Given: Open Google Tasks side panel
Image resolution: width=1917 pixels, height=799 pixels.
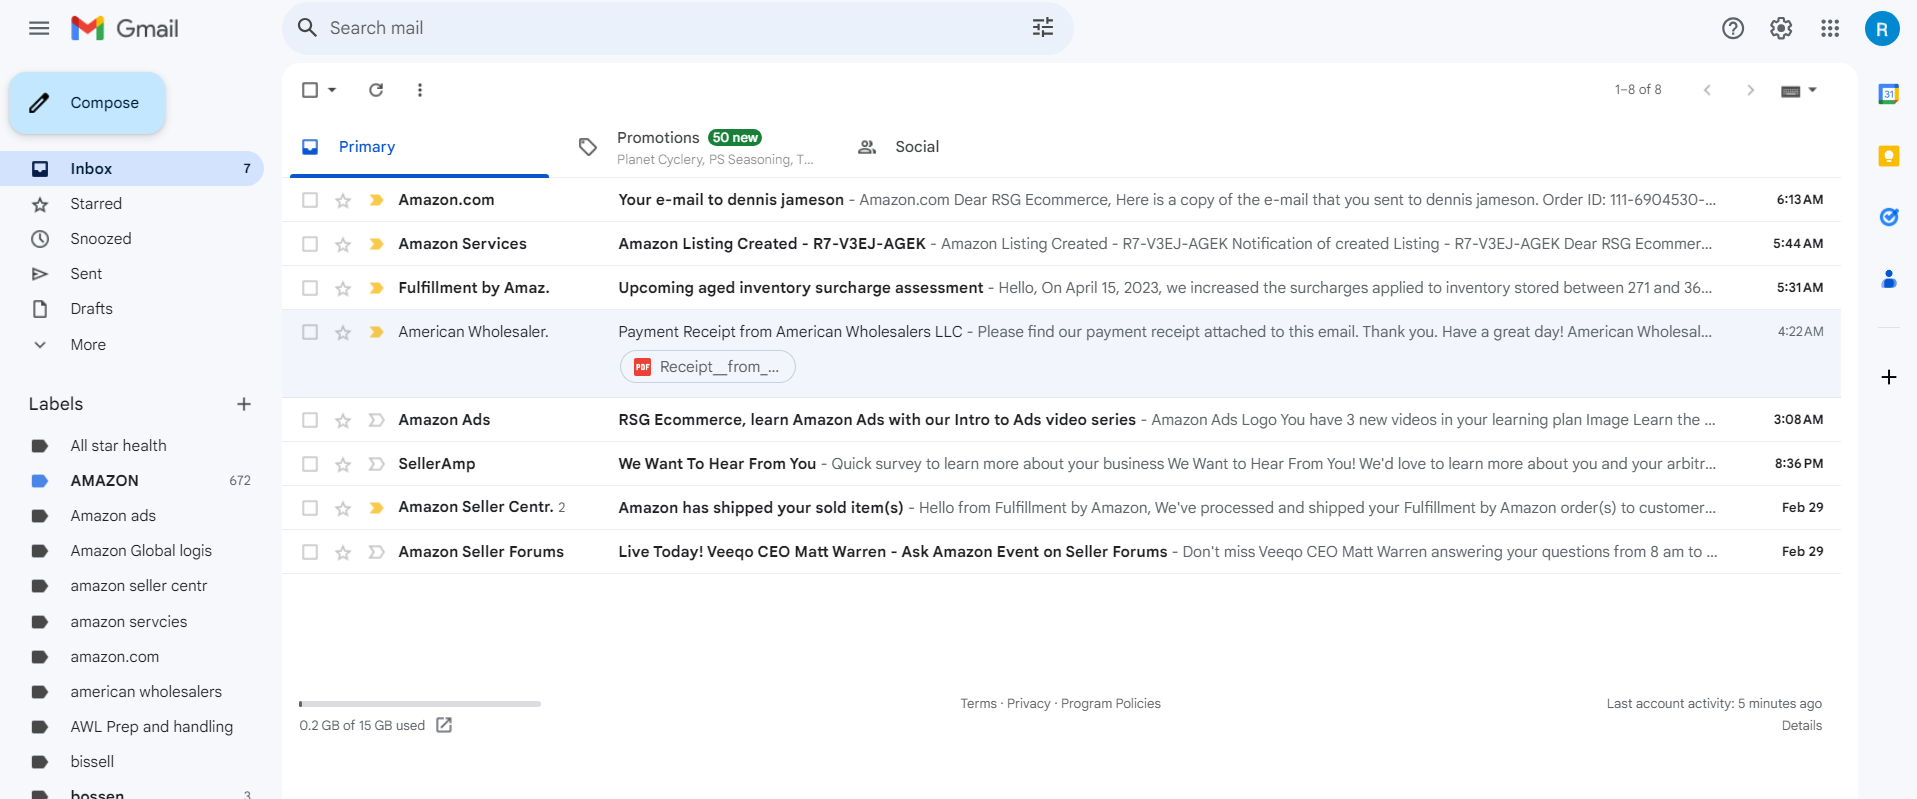Looking at the screenshot, I should click(x=1889, y=217).
